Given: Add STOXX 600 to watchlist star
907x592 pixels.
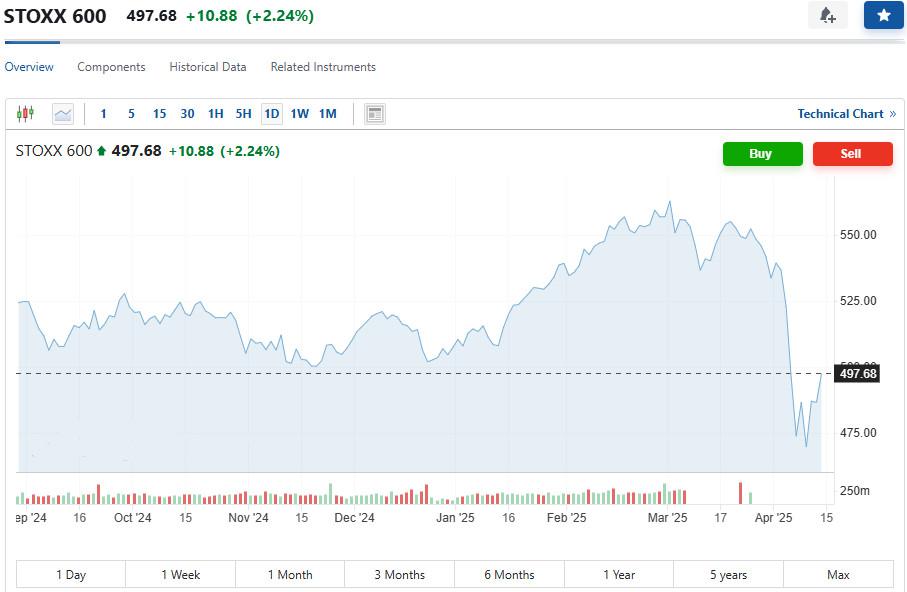Looking at the screenshot, I should point(883,15).
